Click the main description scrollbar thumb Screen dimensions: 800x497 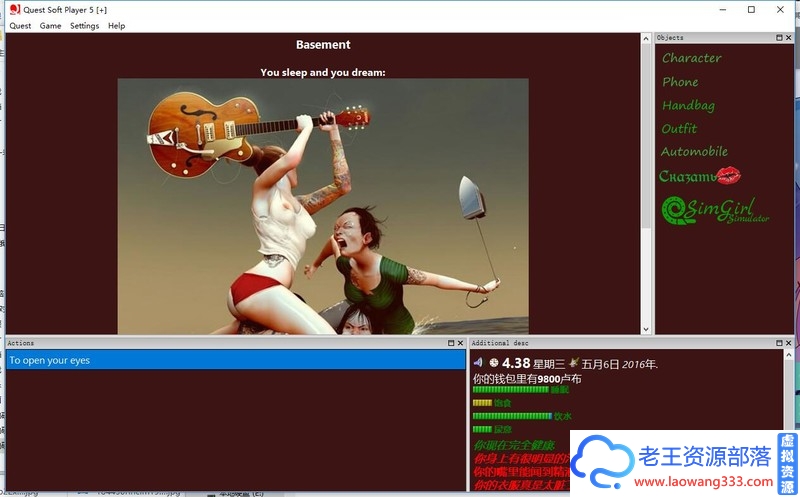[x=646, y=136]
